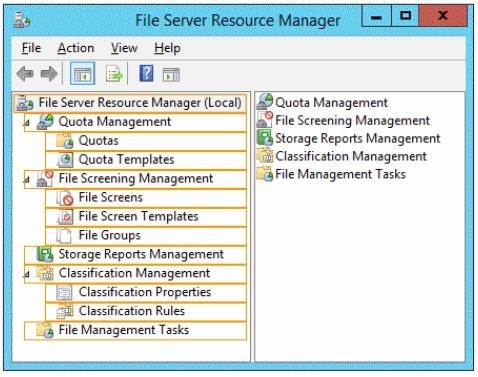Click the Forward arrow toolbar icon
The image size is (478, 377).
(49, 74)
